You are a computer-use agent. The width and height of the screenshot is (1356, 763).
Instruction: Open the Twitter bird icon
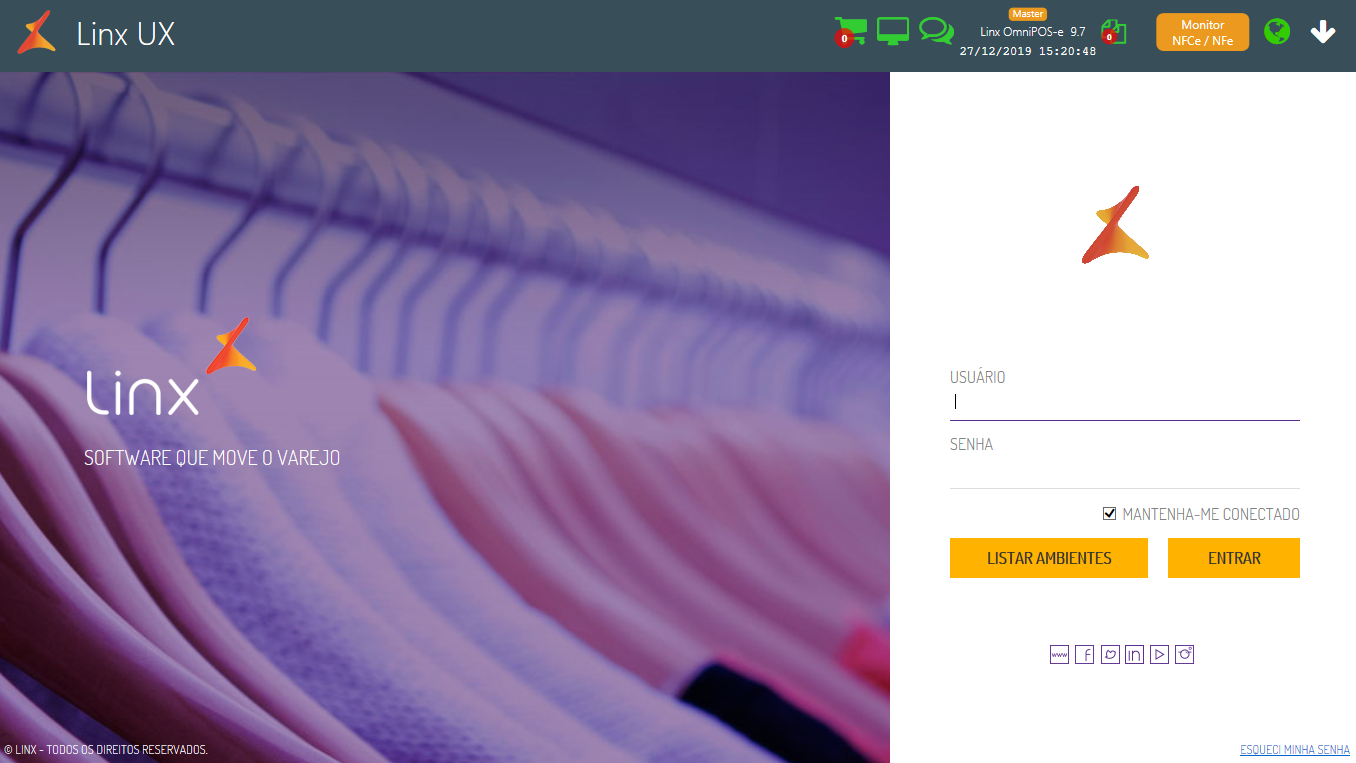point(1109,655)
